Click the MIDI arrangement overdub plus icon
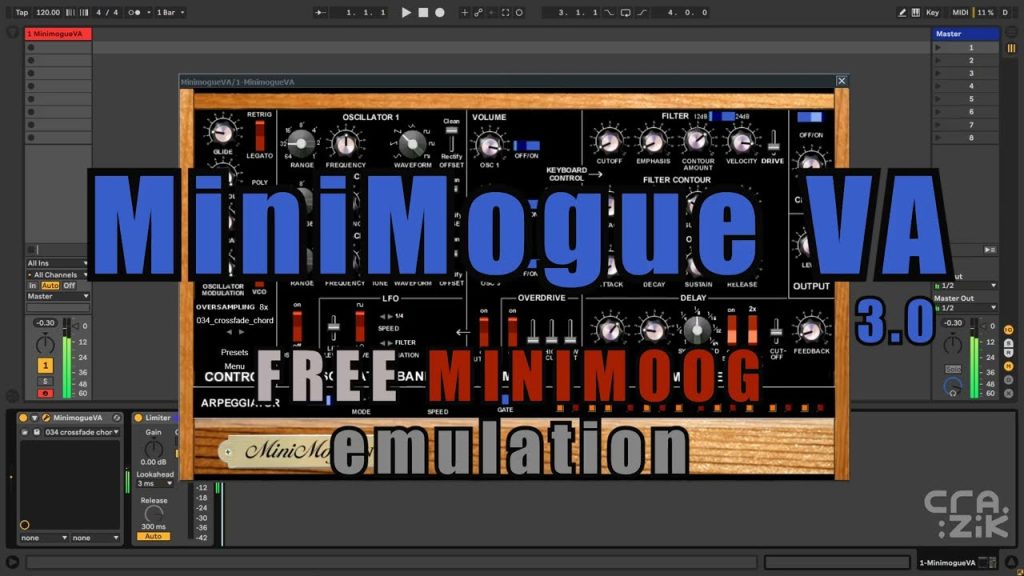The width and height of the screenshot is (1024, 576). pyautogui.click(x=464, y=12)
